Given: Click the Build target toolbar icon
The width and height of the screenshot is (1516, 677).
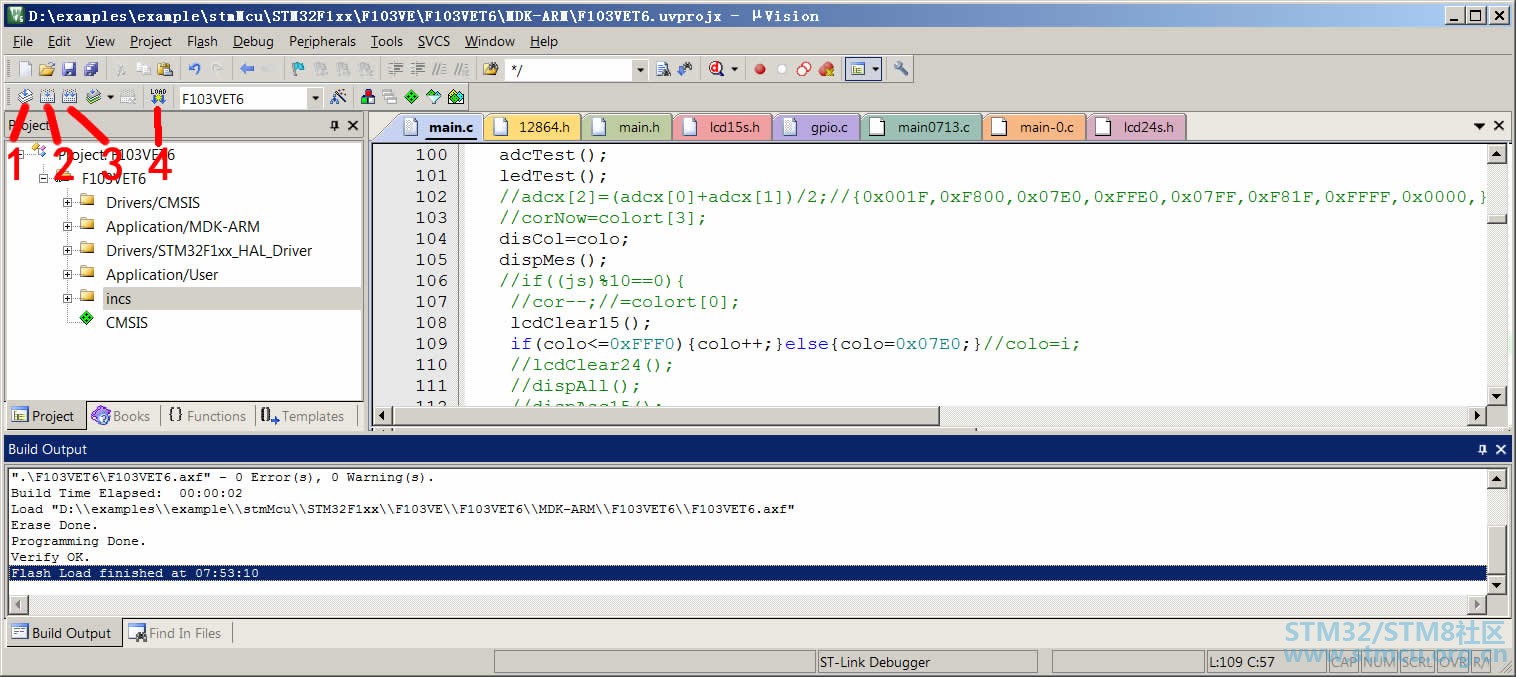Looking at the screenshot, I should (x=47, y=97).
